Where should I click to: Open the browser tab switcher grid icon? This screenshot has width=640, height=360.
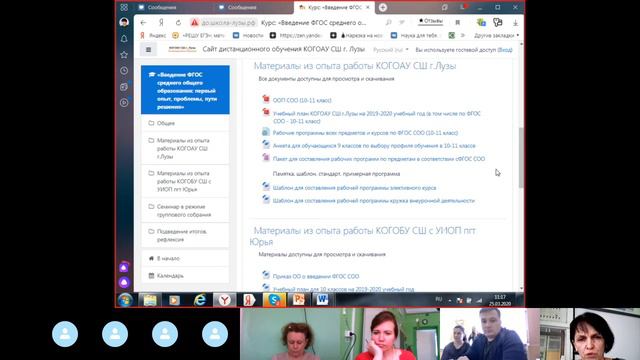pyautogui.click(x=124, y=7)
